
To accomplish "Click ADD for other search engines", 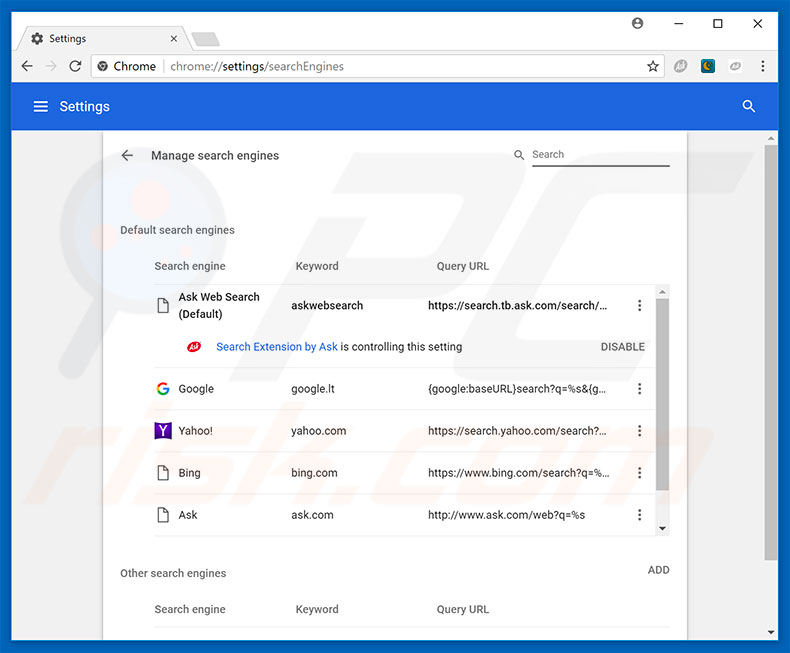I will coord(658,570).
